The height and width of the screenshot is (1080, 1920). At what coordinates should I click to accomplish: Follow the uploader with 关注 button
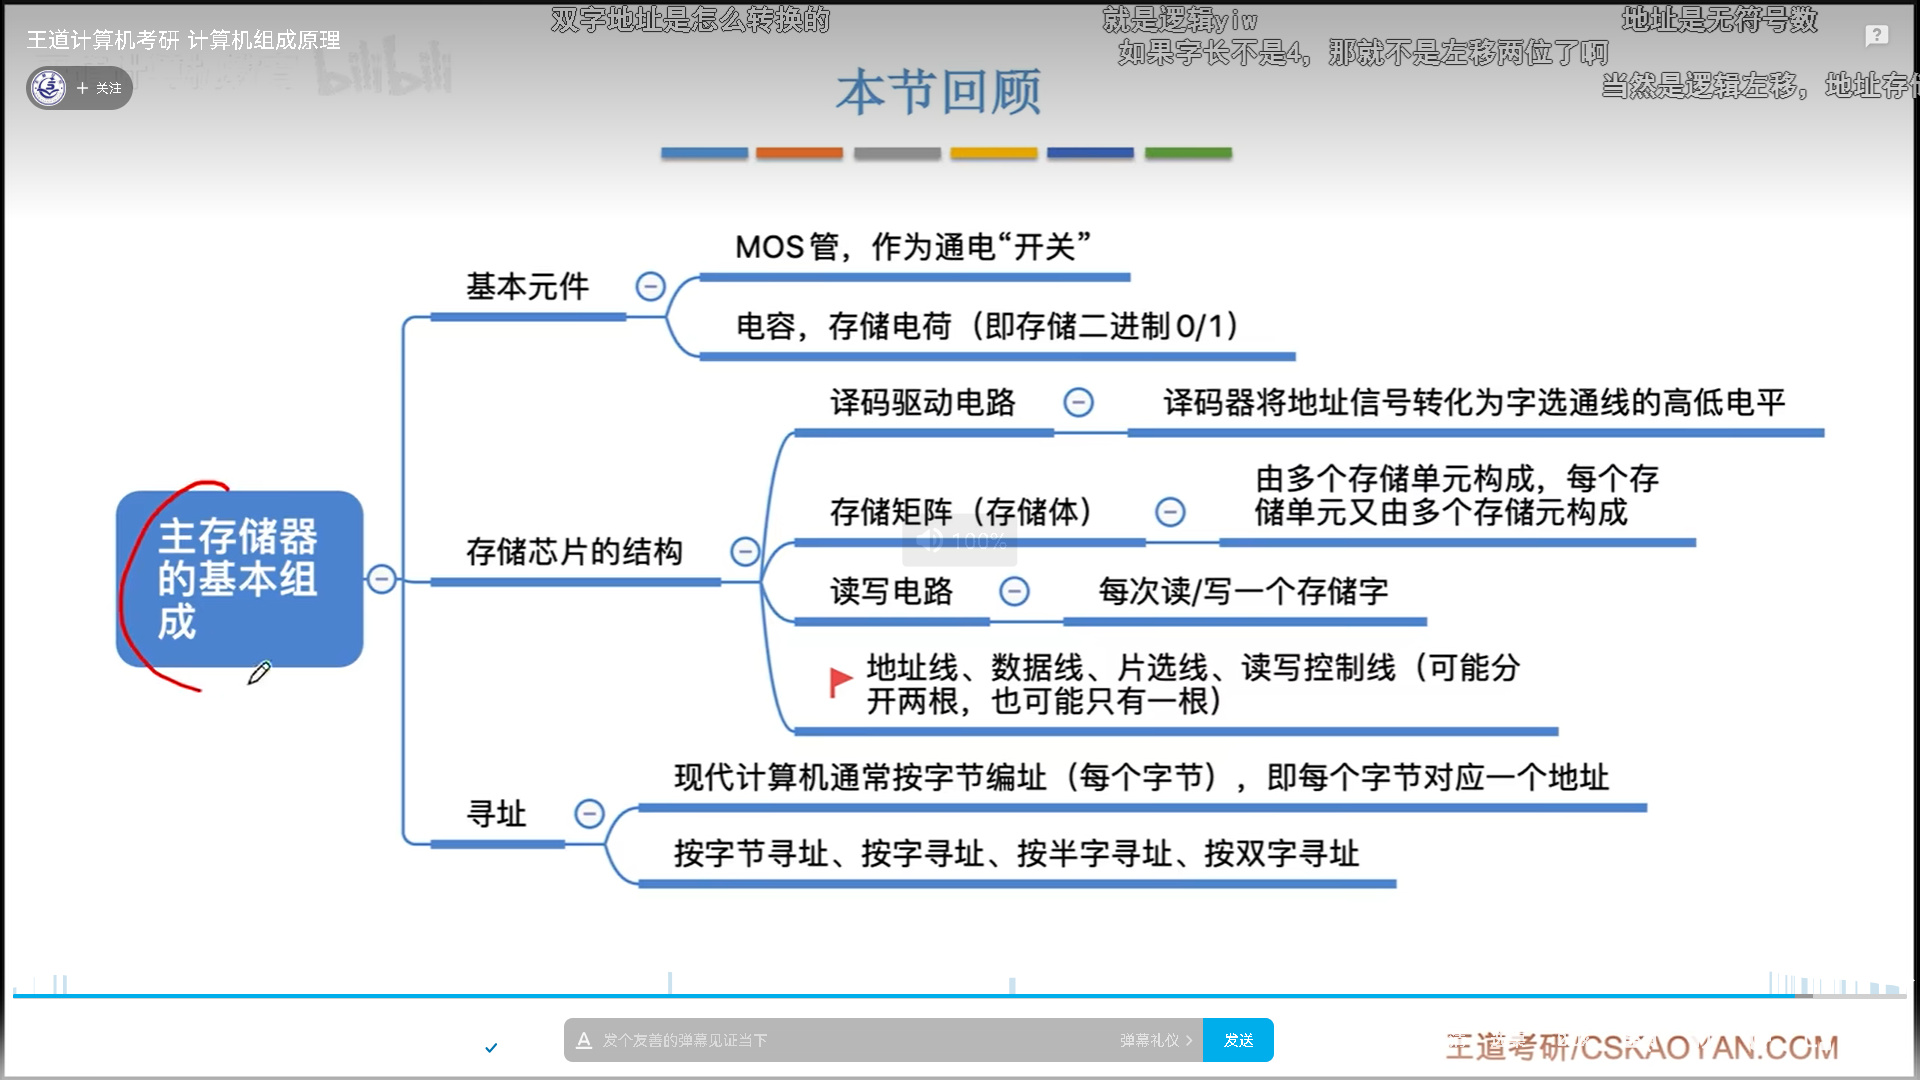pyautogui.click(x=100, y=88)
